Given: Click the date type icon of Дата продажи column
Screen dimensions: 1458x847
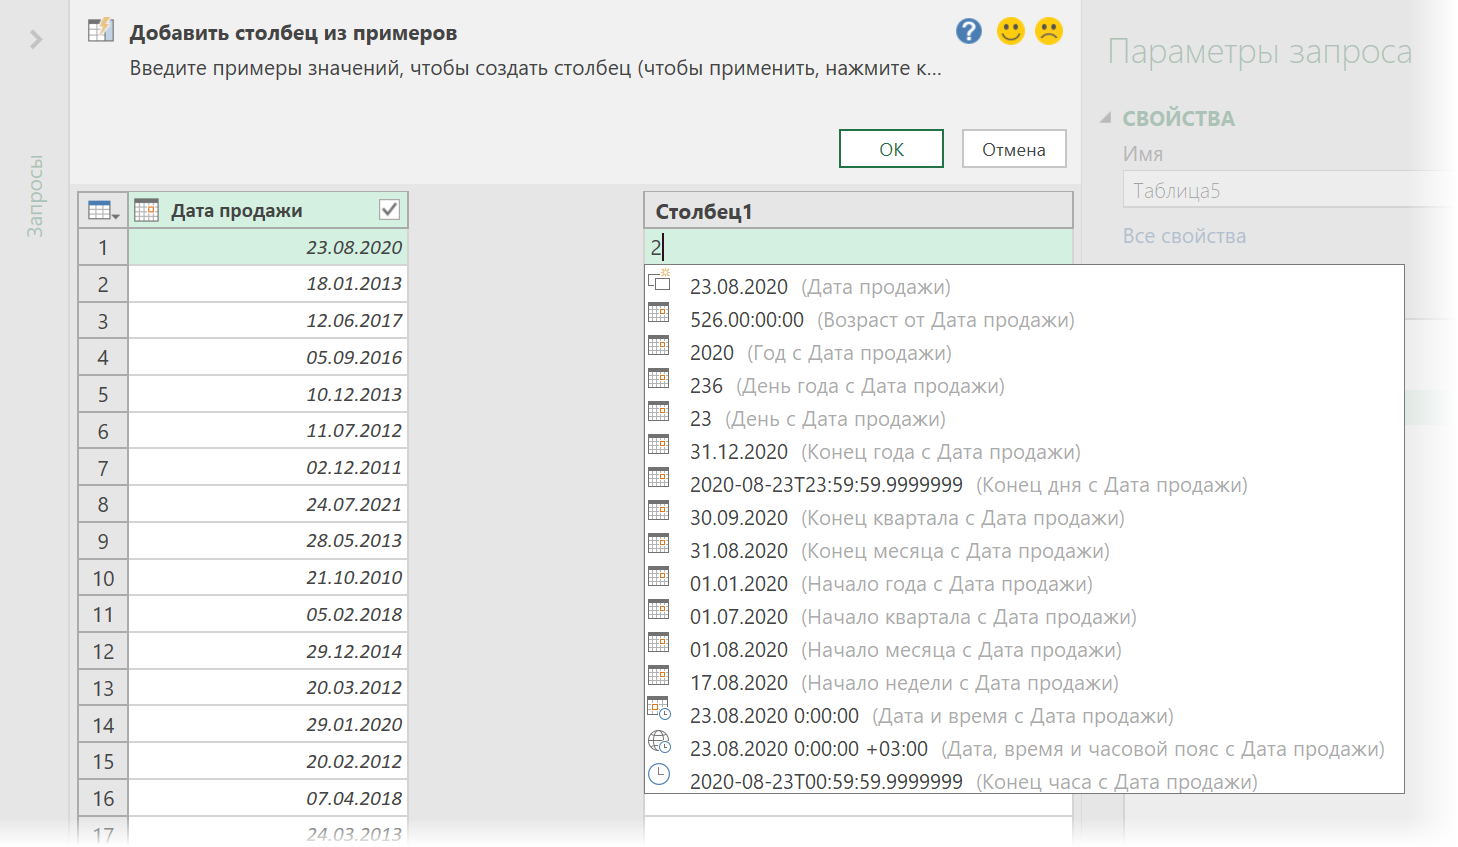Looking at the screenshot, I should point(146,210).
